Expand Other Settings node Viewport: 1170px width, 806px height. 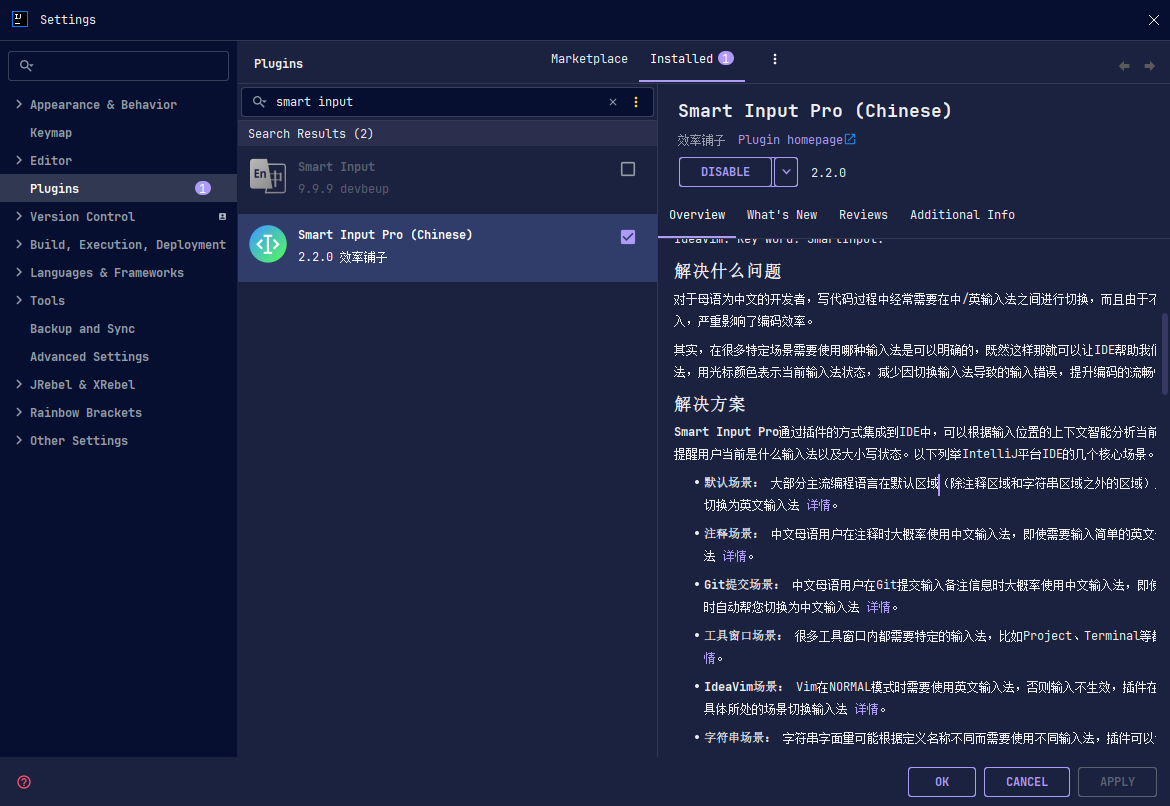(19, 441)
